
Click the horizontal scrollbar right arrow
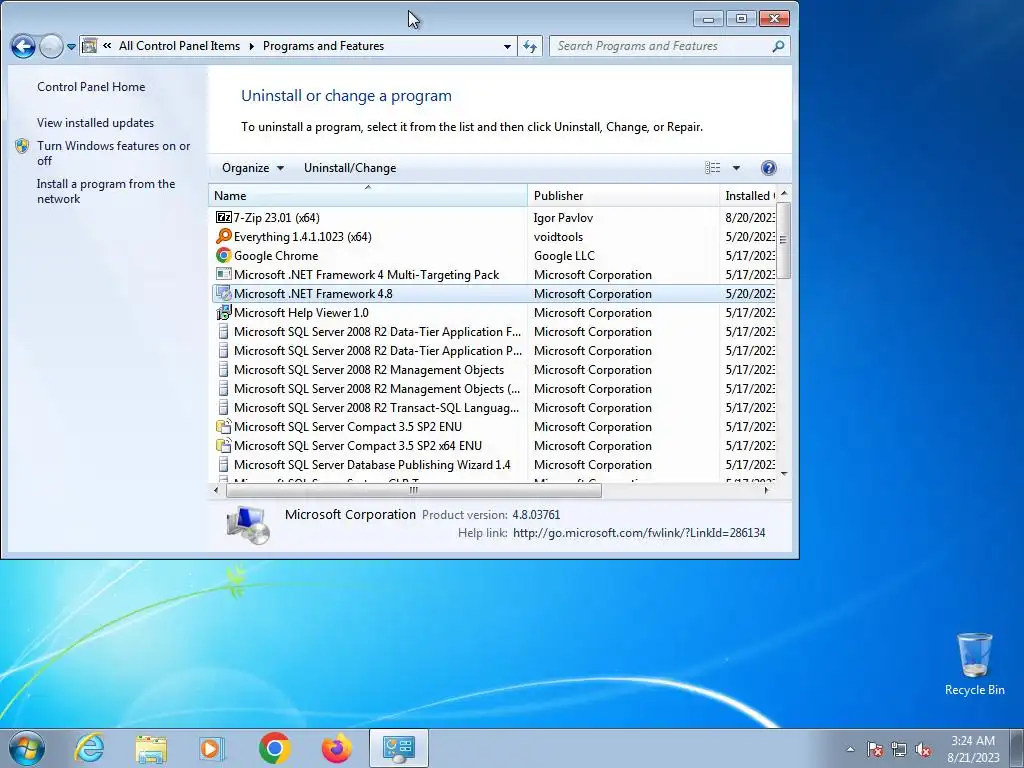(767, 490)
